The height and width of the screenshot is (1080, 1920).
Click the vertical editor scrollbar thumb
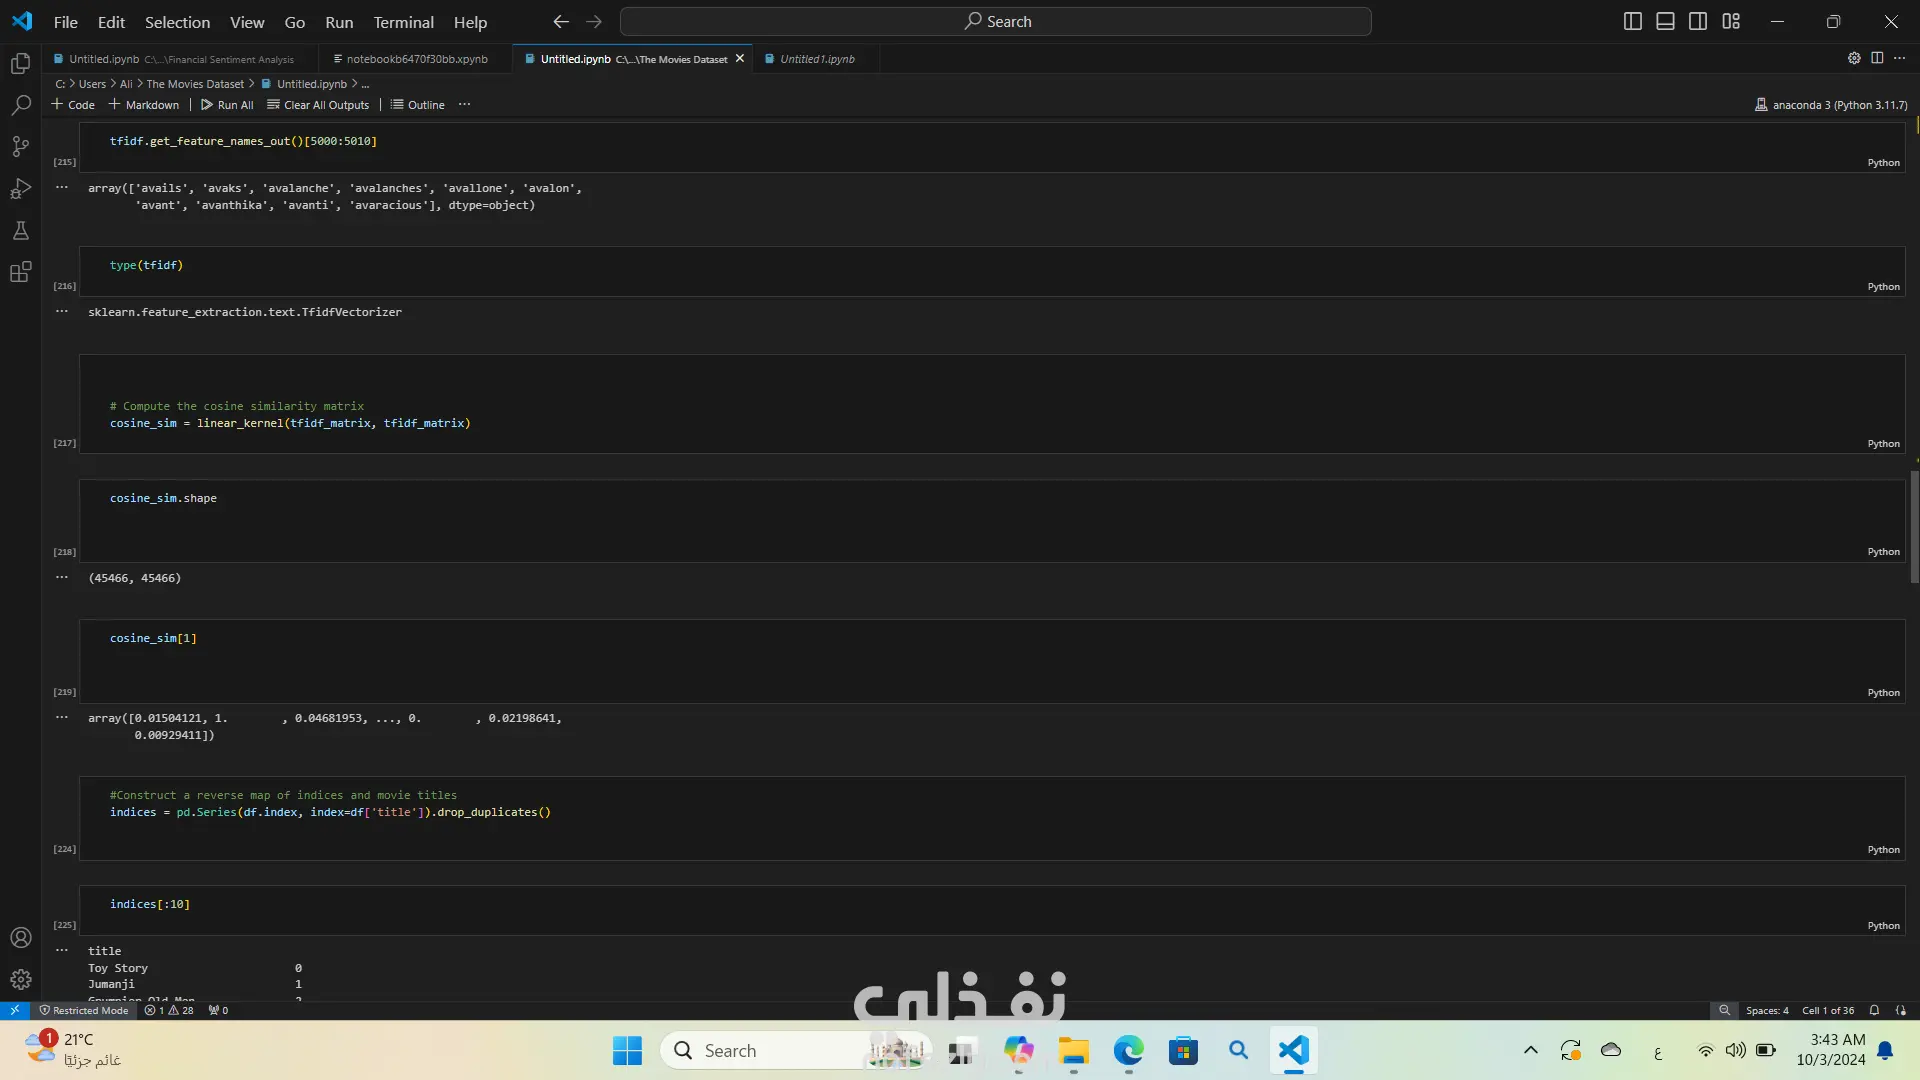pyautogui.click(x=1914, y=525)
